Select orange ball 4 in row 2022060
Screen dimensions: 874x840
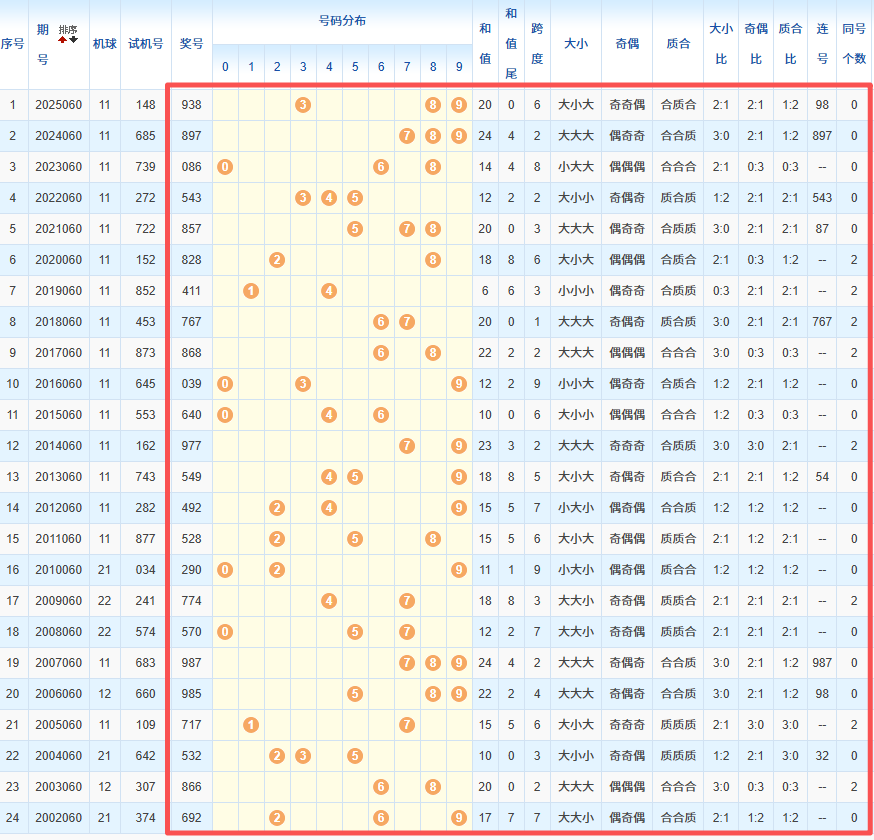[329, 197]
